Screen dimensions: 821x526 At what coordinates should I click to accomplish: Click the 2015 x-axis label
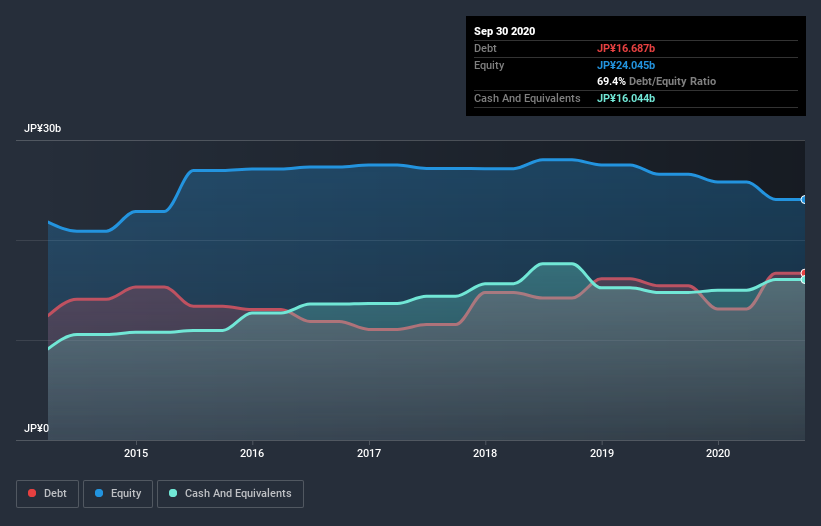[136, 453]
